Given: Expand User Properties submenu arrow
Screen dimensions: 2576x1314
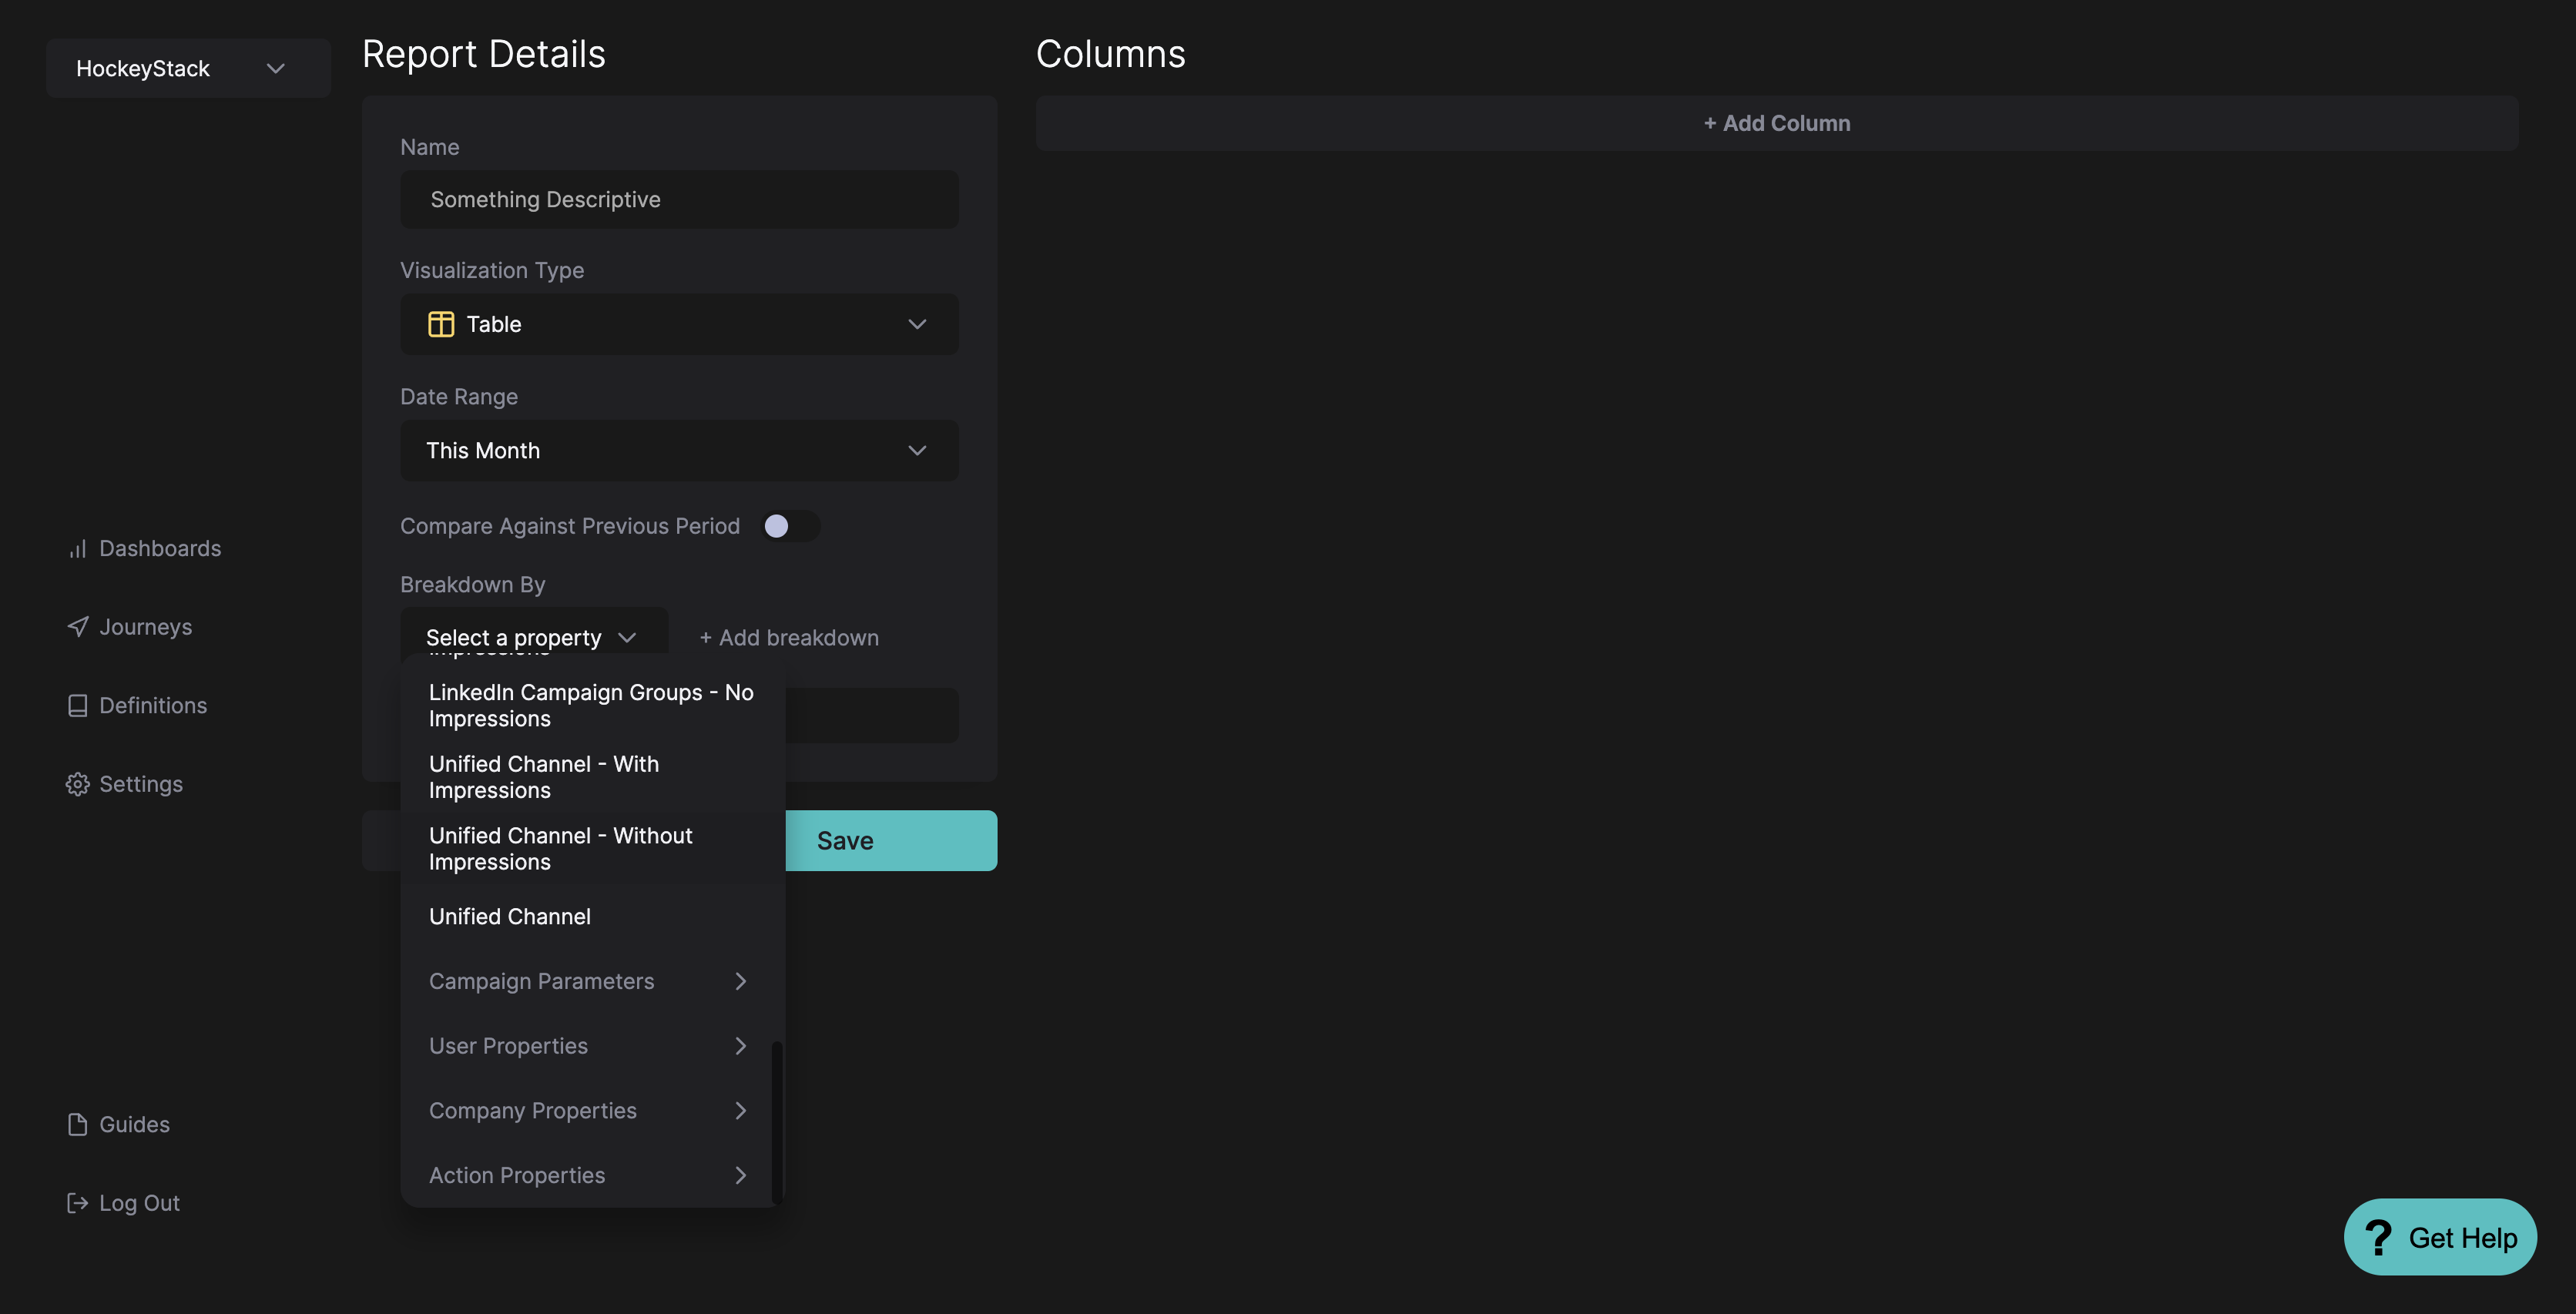Looking at the screenshot, I should pyautogui.click(x=740, y=1046).
